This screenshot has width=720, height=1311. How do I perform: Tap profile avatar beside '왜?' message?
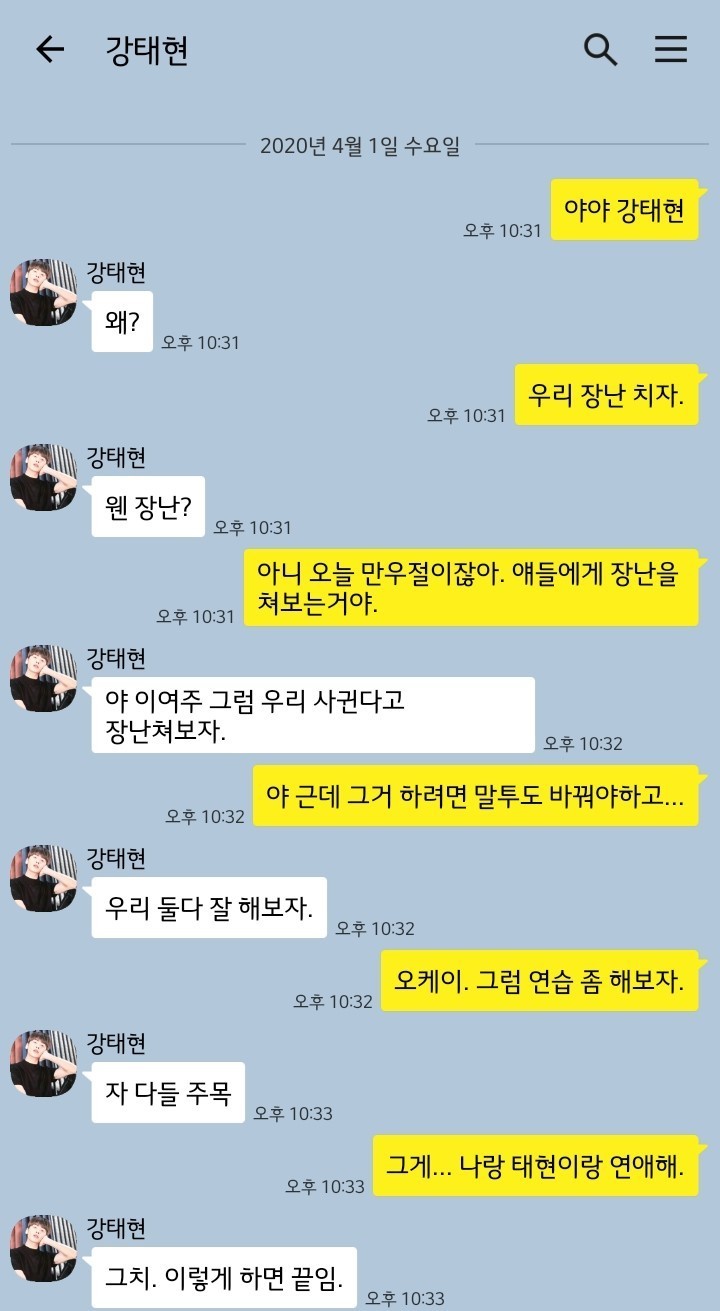pyautogui.click(x=44, y=292)
